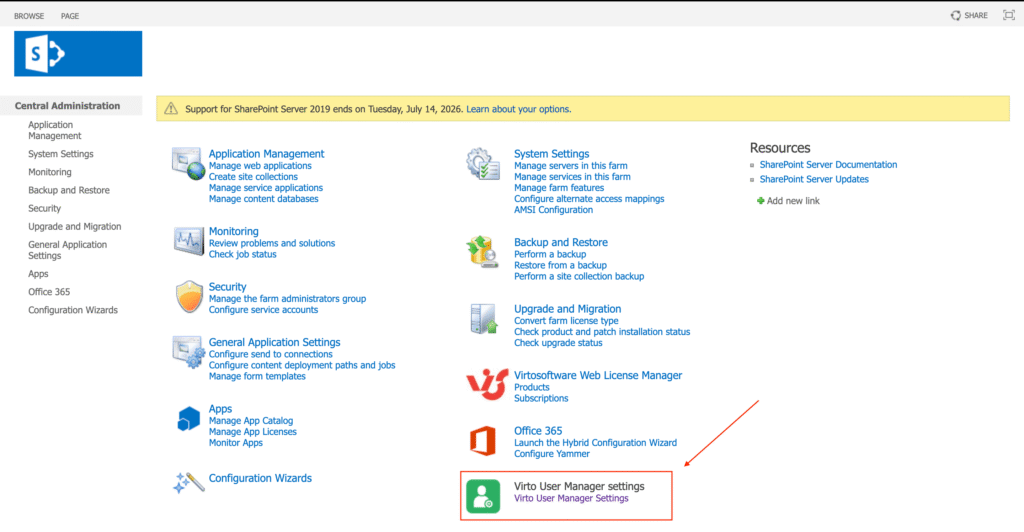Click the Application Management globe icon
The height and width of the screenshot is (532, 1024).
click(x=188, y=164)
